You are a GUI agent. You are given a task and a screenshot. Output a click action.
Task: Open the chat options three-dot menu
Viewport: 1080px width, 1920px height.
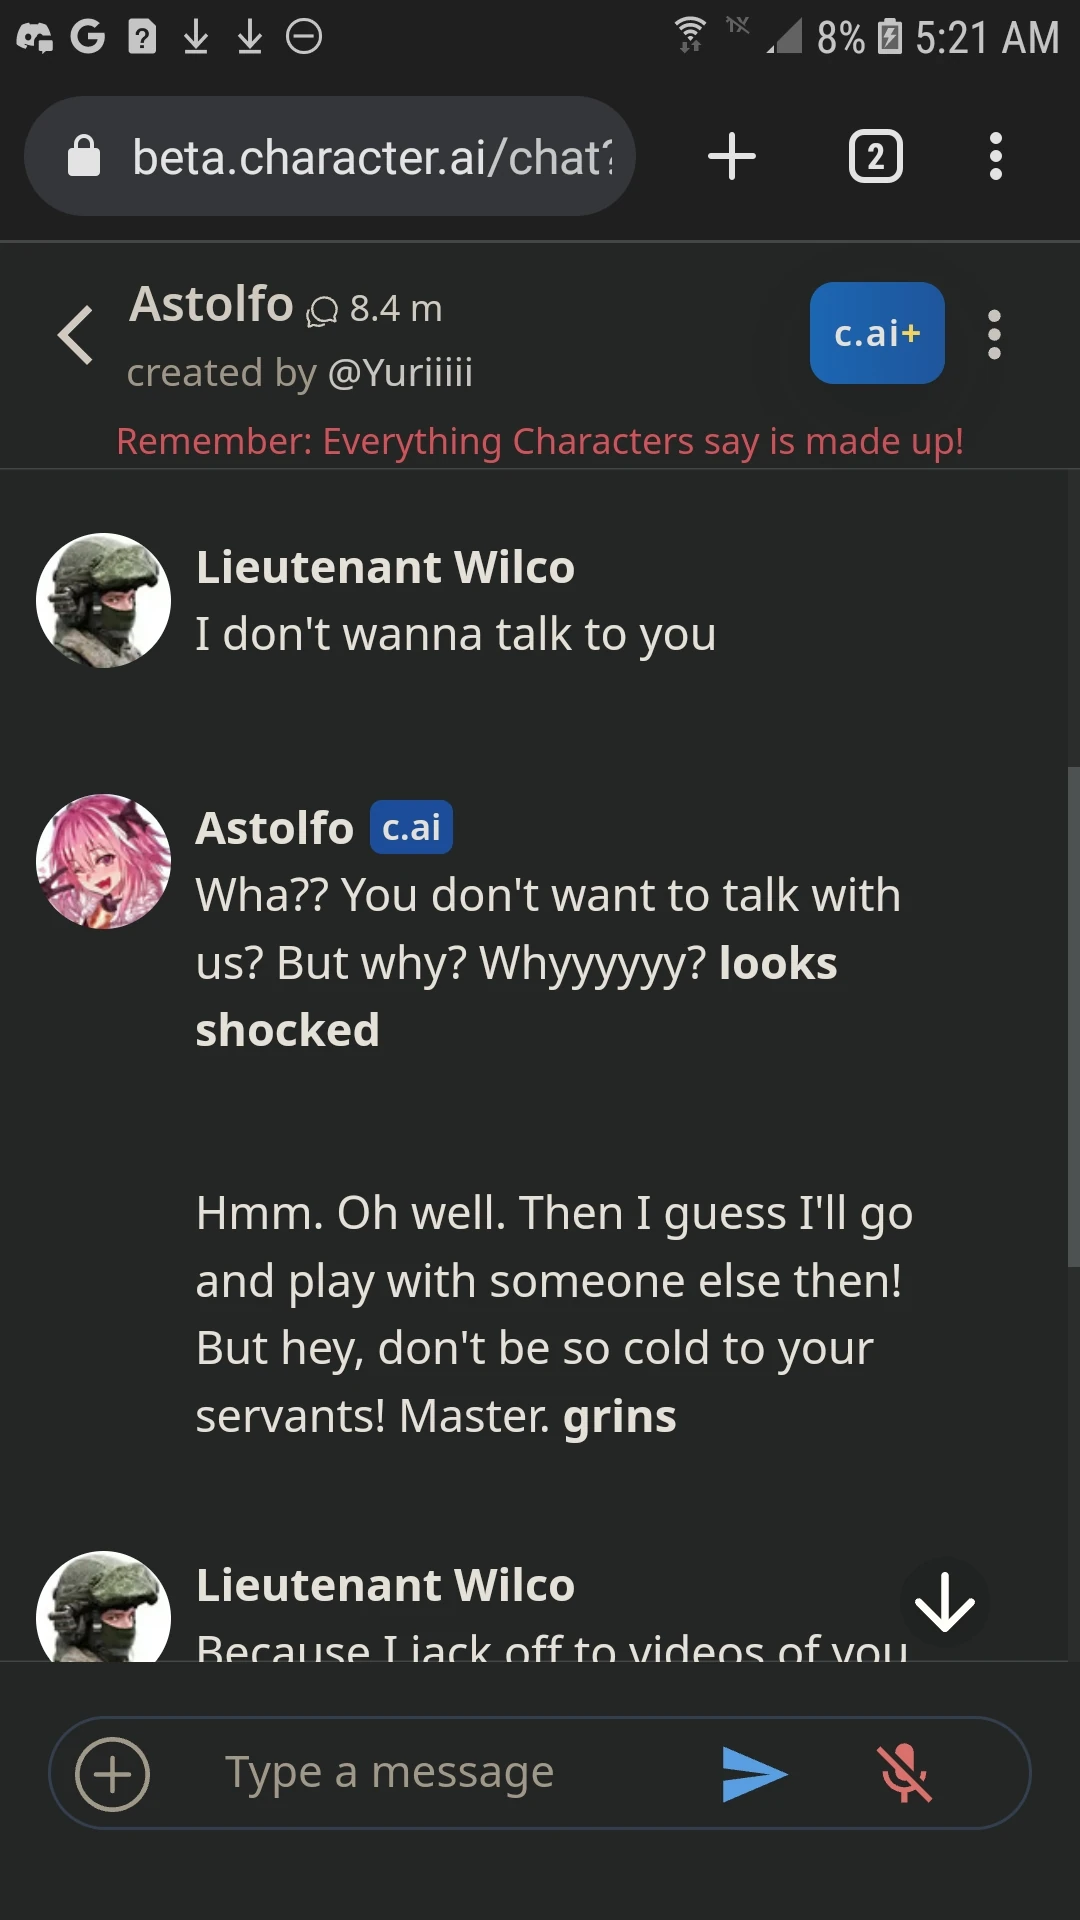(994, 334)
